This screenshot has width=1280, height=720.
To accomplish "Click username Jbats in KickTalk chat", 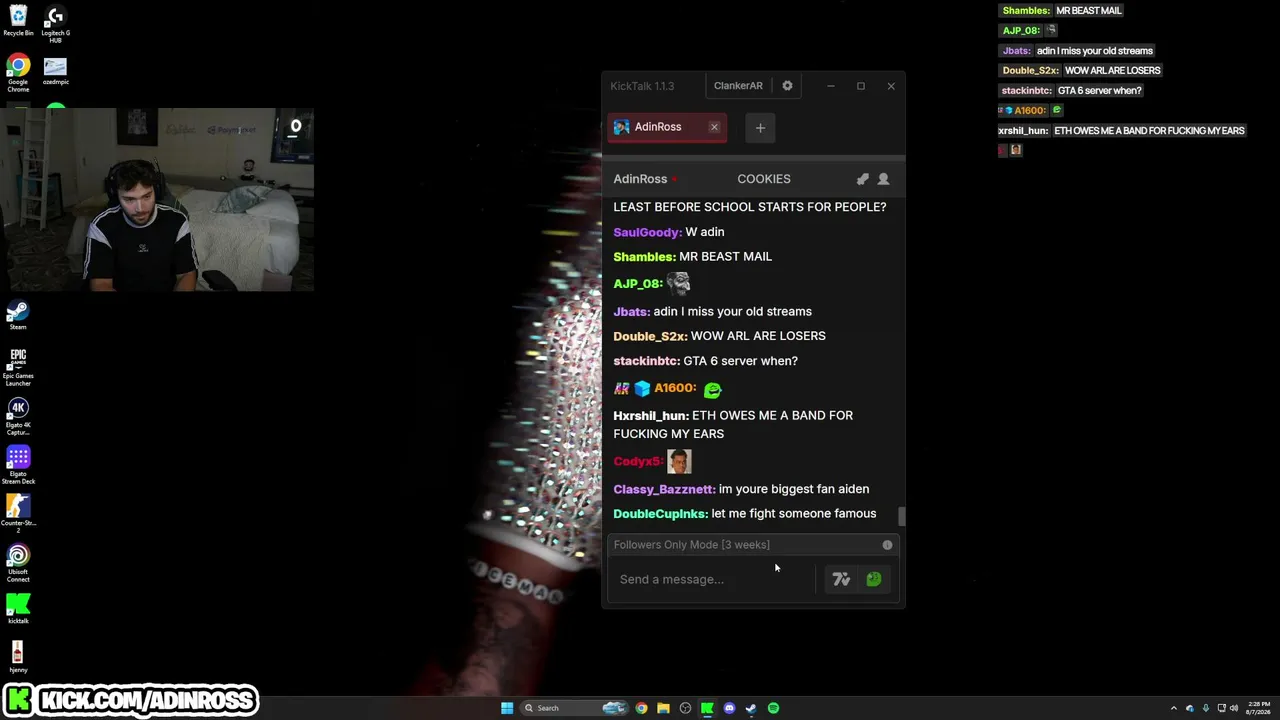I will point(631,312).
